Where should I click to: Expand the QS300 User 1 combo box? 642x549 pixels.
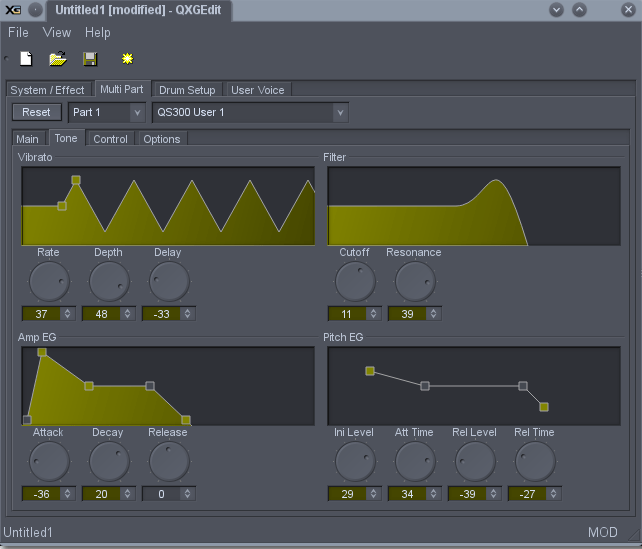pos(250,112)
